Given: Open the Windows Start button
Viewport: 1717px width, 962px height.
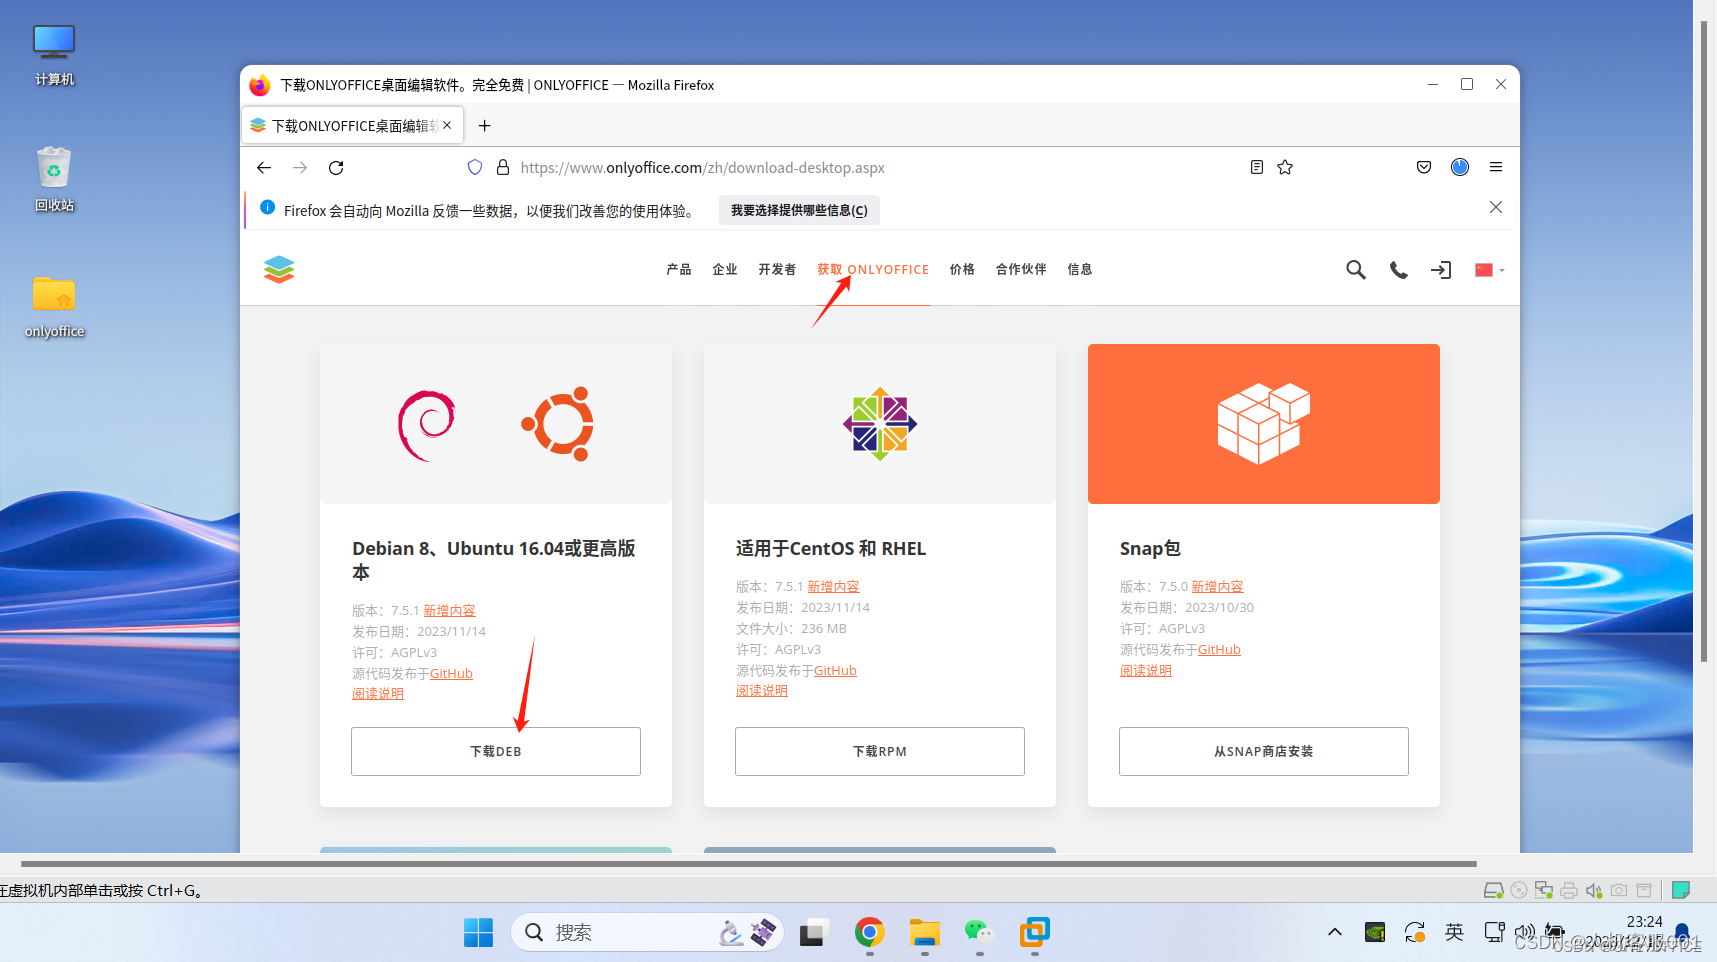Looking at the screenshot, I should (x=479, y=932).
